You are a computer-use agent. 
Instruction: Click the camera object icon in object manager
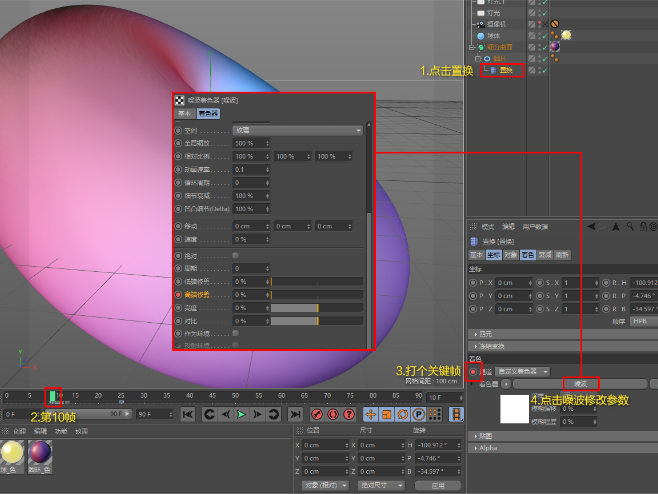[x=480, y=24]
